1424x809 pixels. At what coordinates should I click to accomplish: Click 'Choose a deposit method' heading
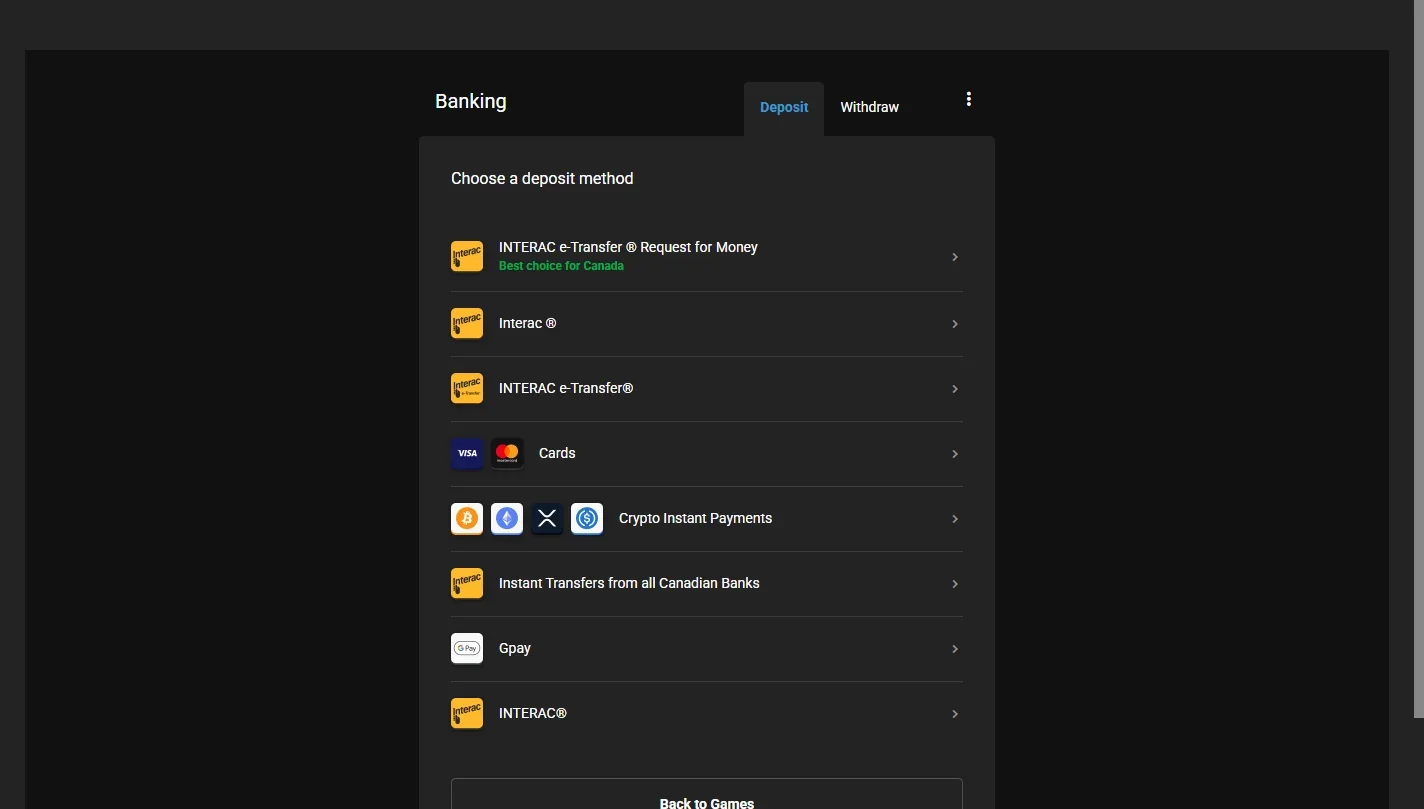click(x=542, y=179)
